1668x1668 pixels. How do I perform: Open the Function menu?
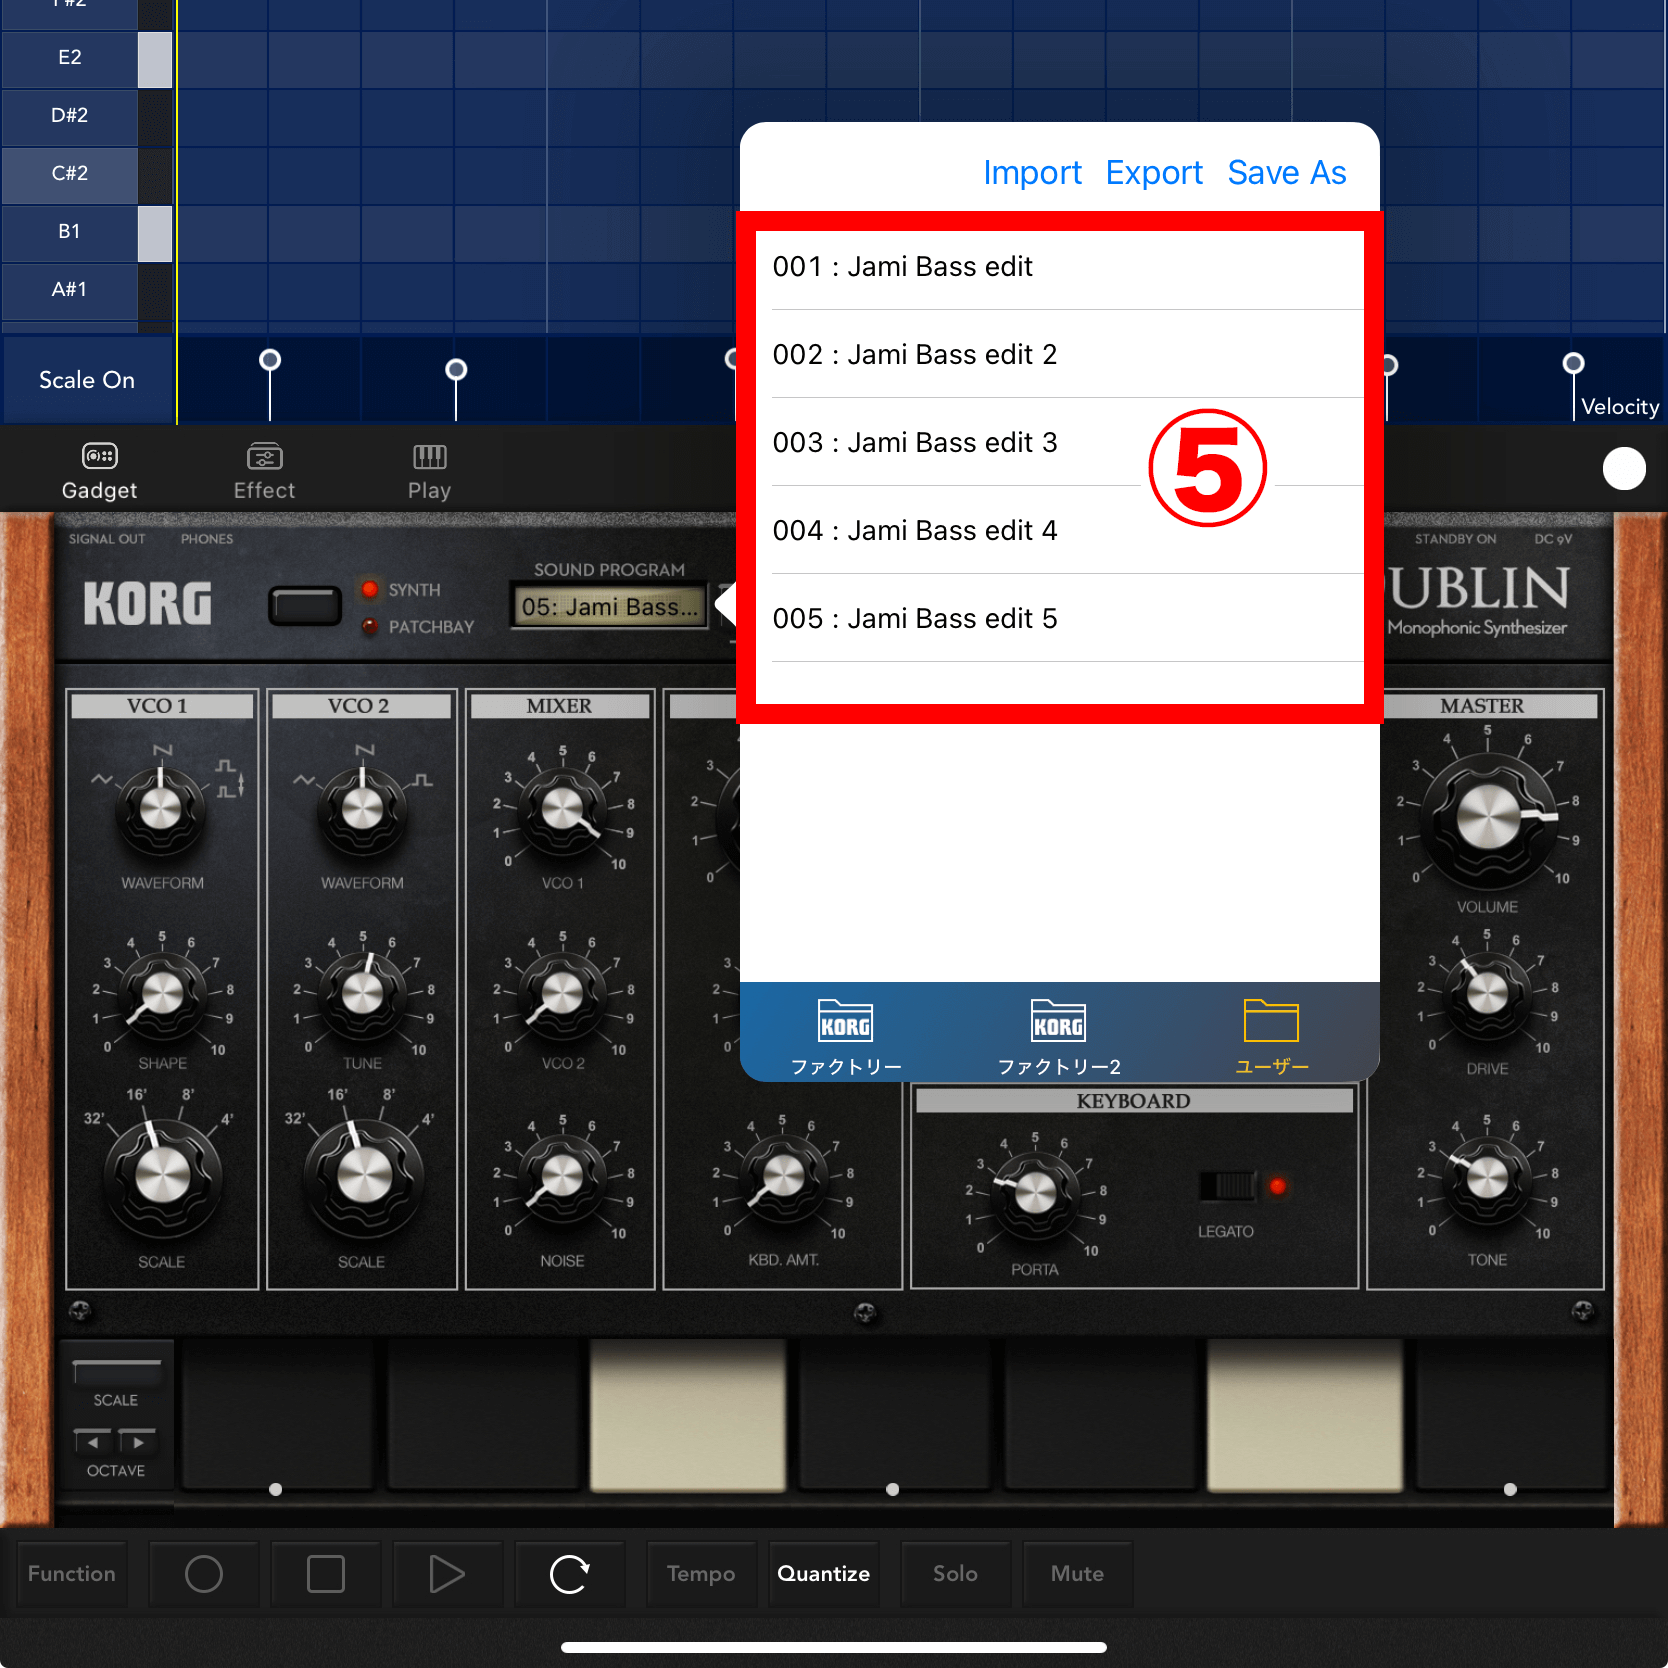pos(72,1574)
